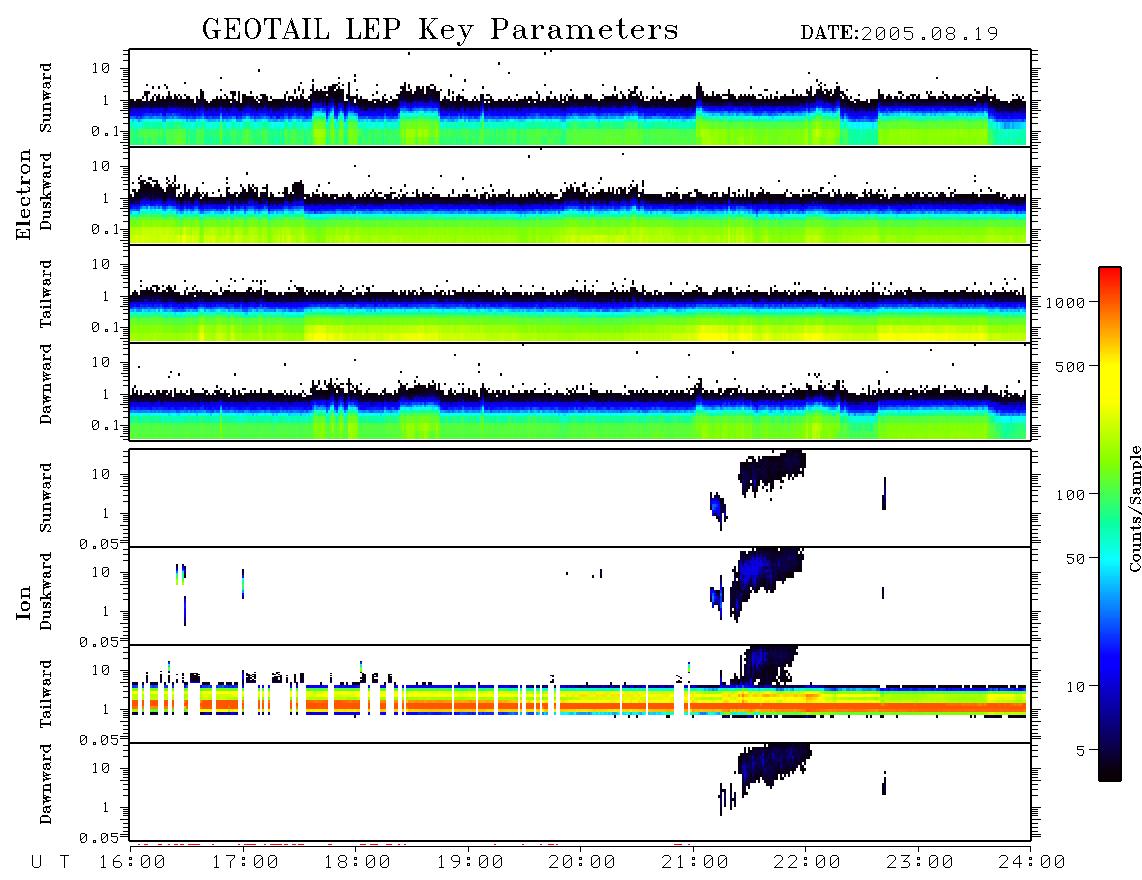This screenshot has height=880, width=1142.
Task: Select the Ion "Duskward" panel label
Action: [46, 591]
